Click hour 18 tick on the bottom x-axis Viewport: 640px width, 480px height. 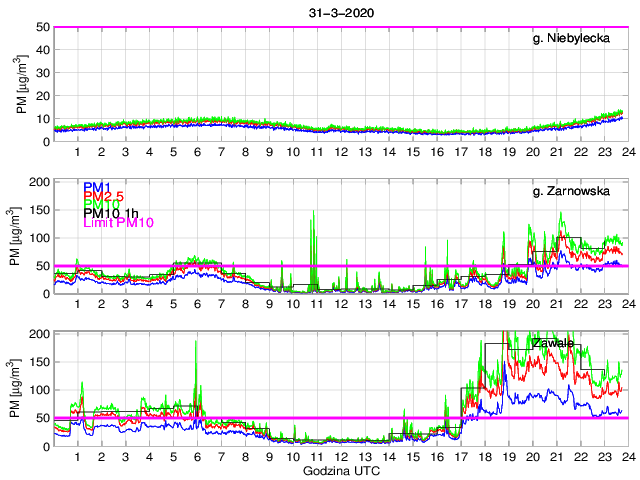[x=484, y=456]
